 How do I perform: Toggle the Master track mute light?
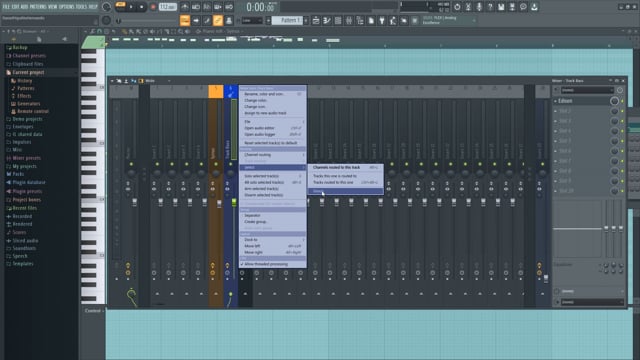pos(131,164)
